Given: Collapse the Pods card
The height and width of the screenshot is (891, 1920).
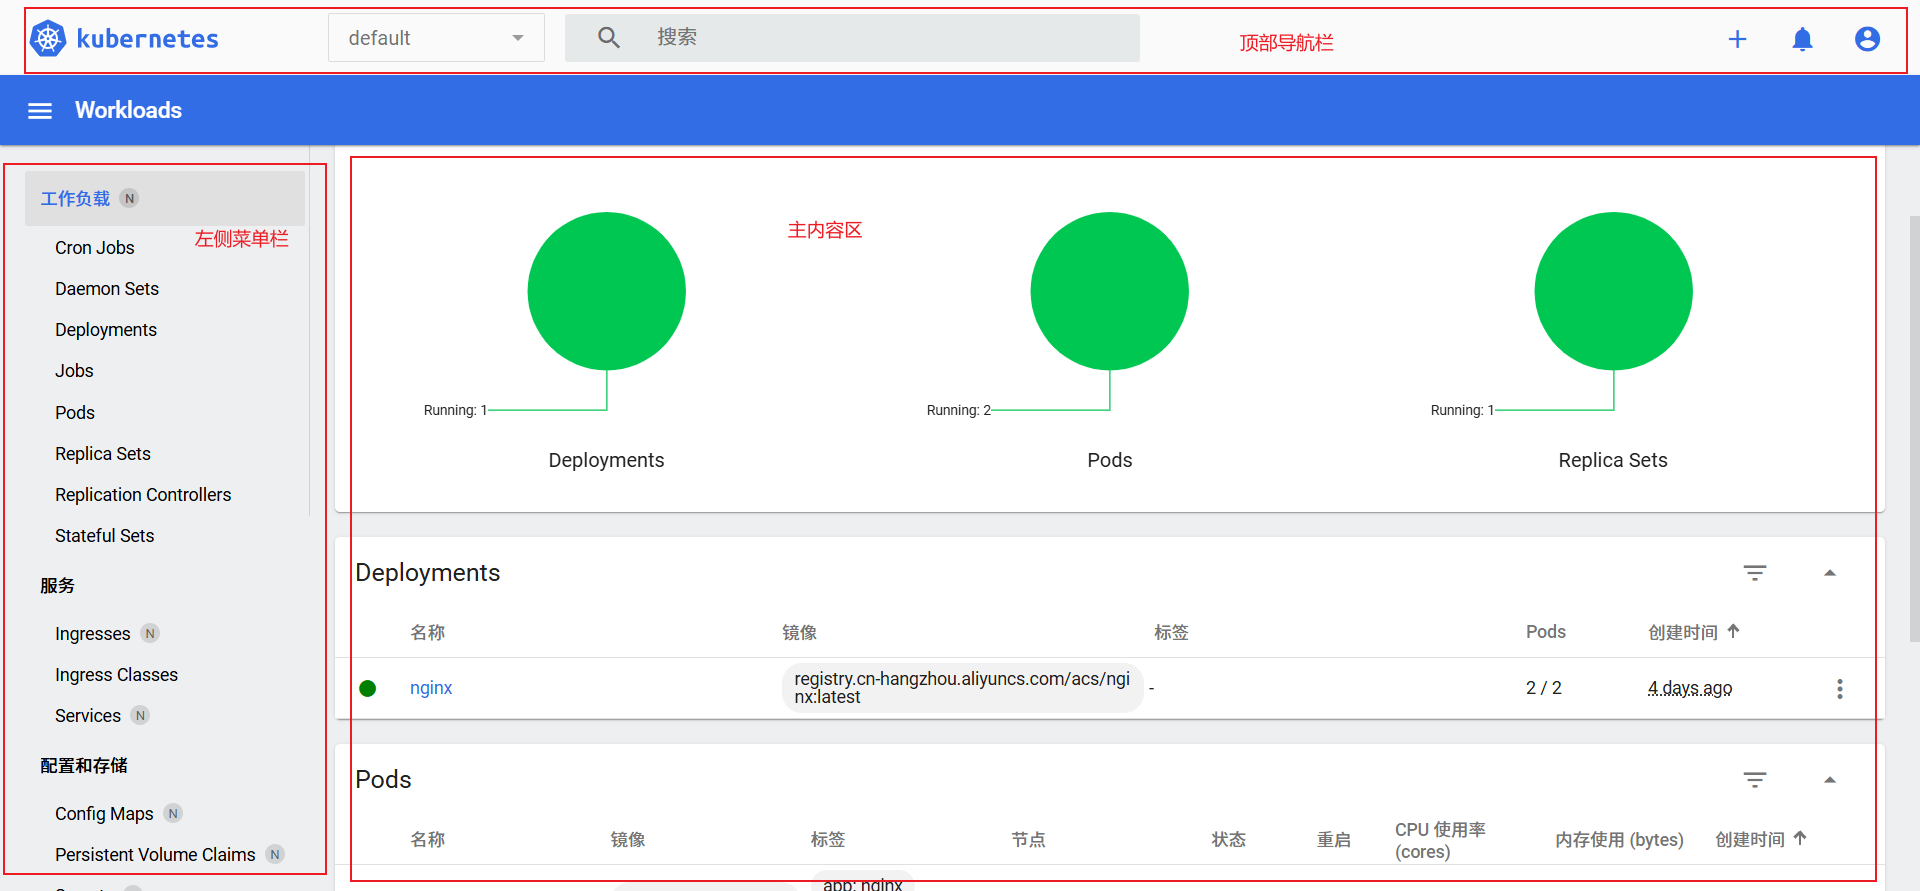Looking at the screenshot, I should pyautogui.click(x=1829, y=780).
